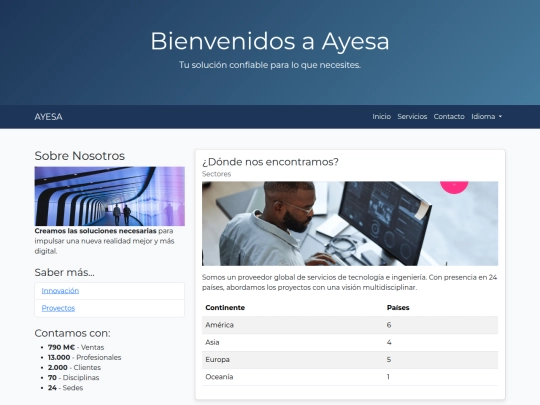Select the Bienvenidos a Ayesa heading

point(270,41)
